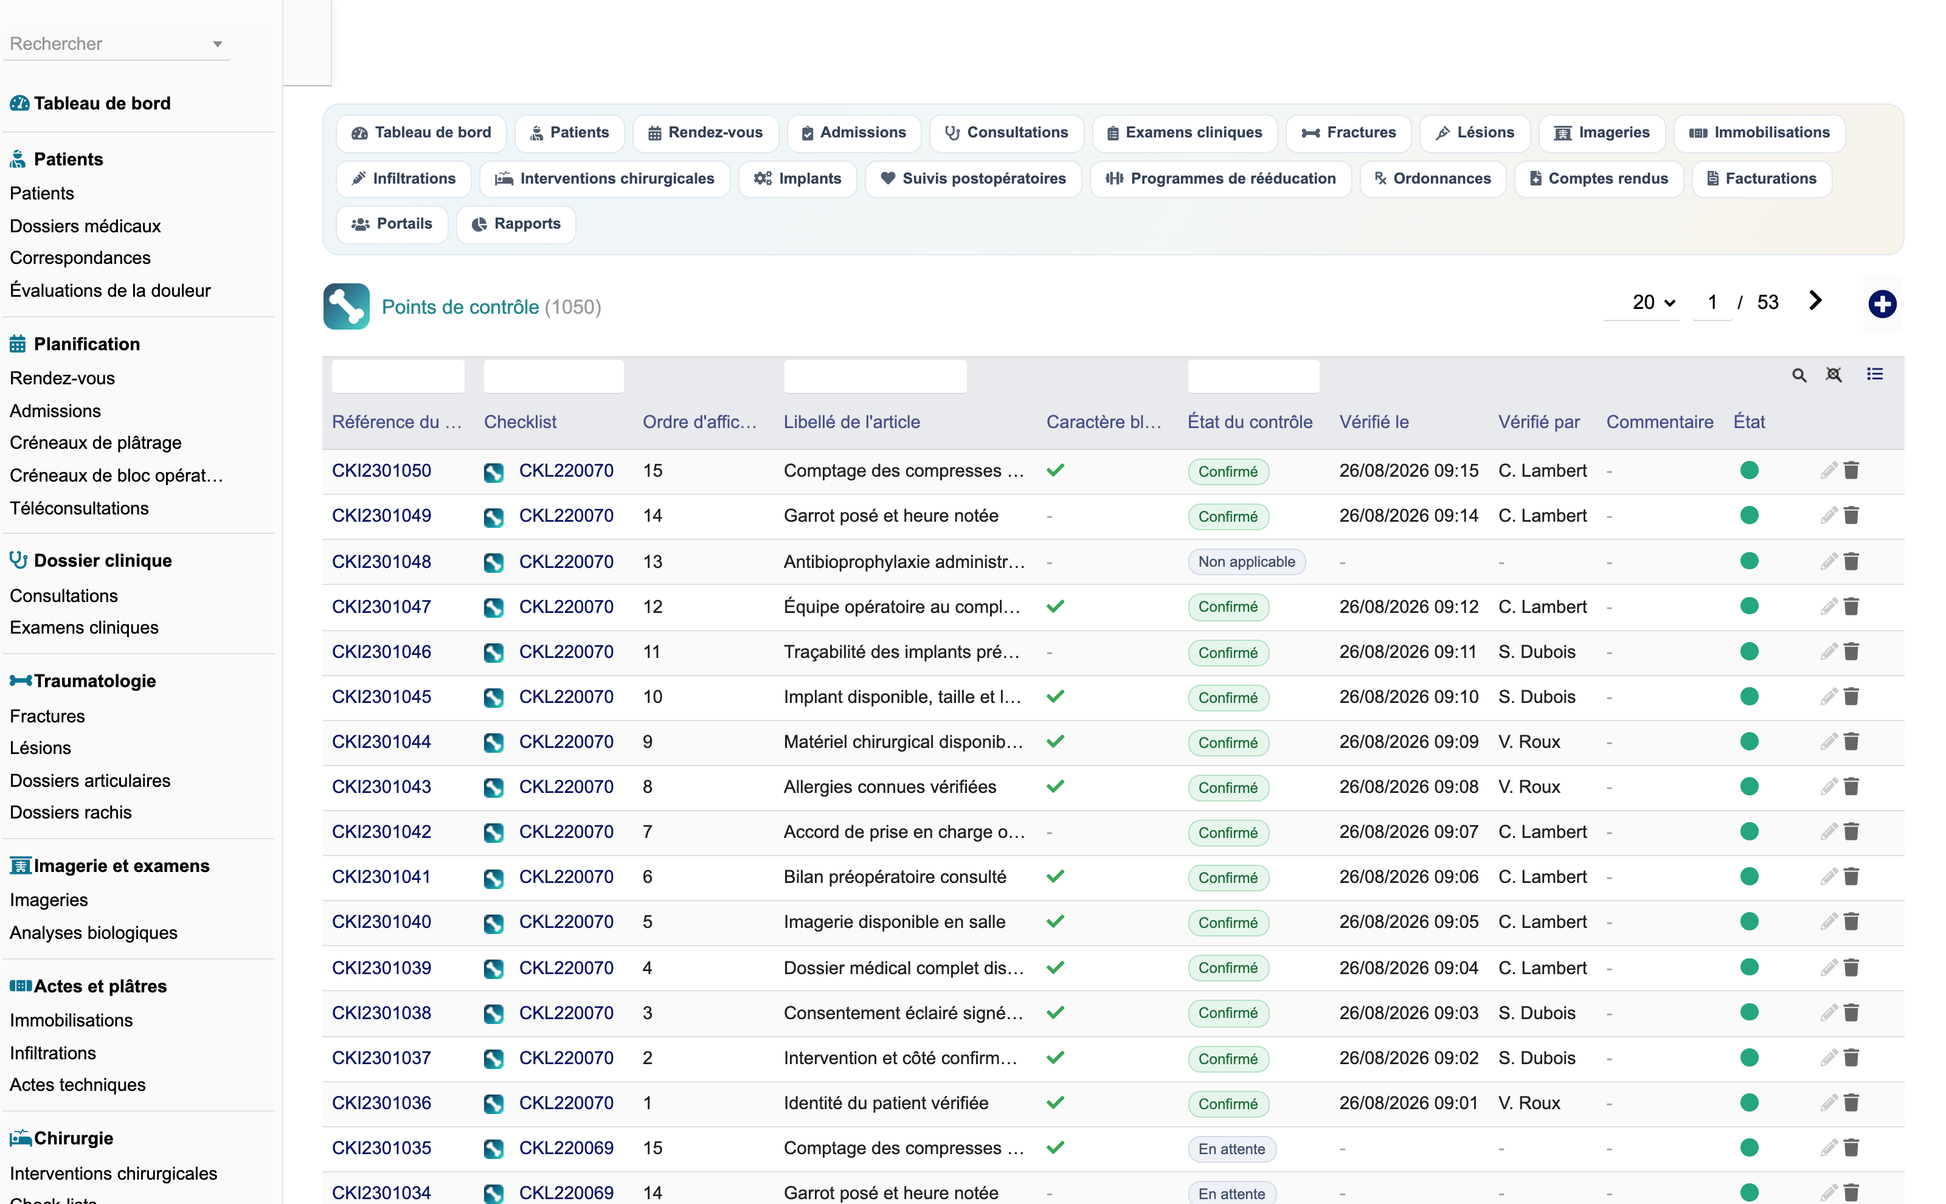Image resolution: width=1946 pixels, height=1204 pixels.
Task: Click green status dot in row CKI2301042
Action: coord(1749,831)
